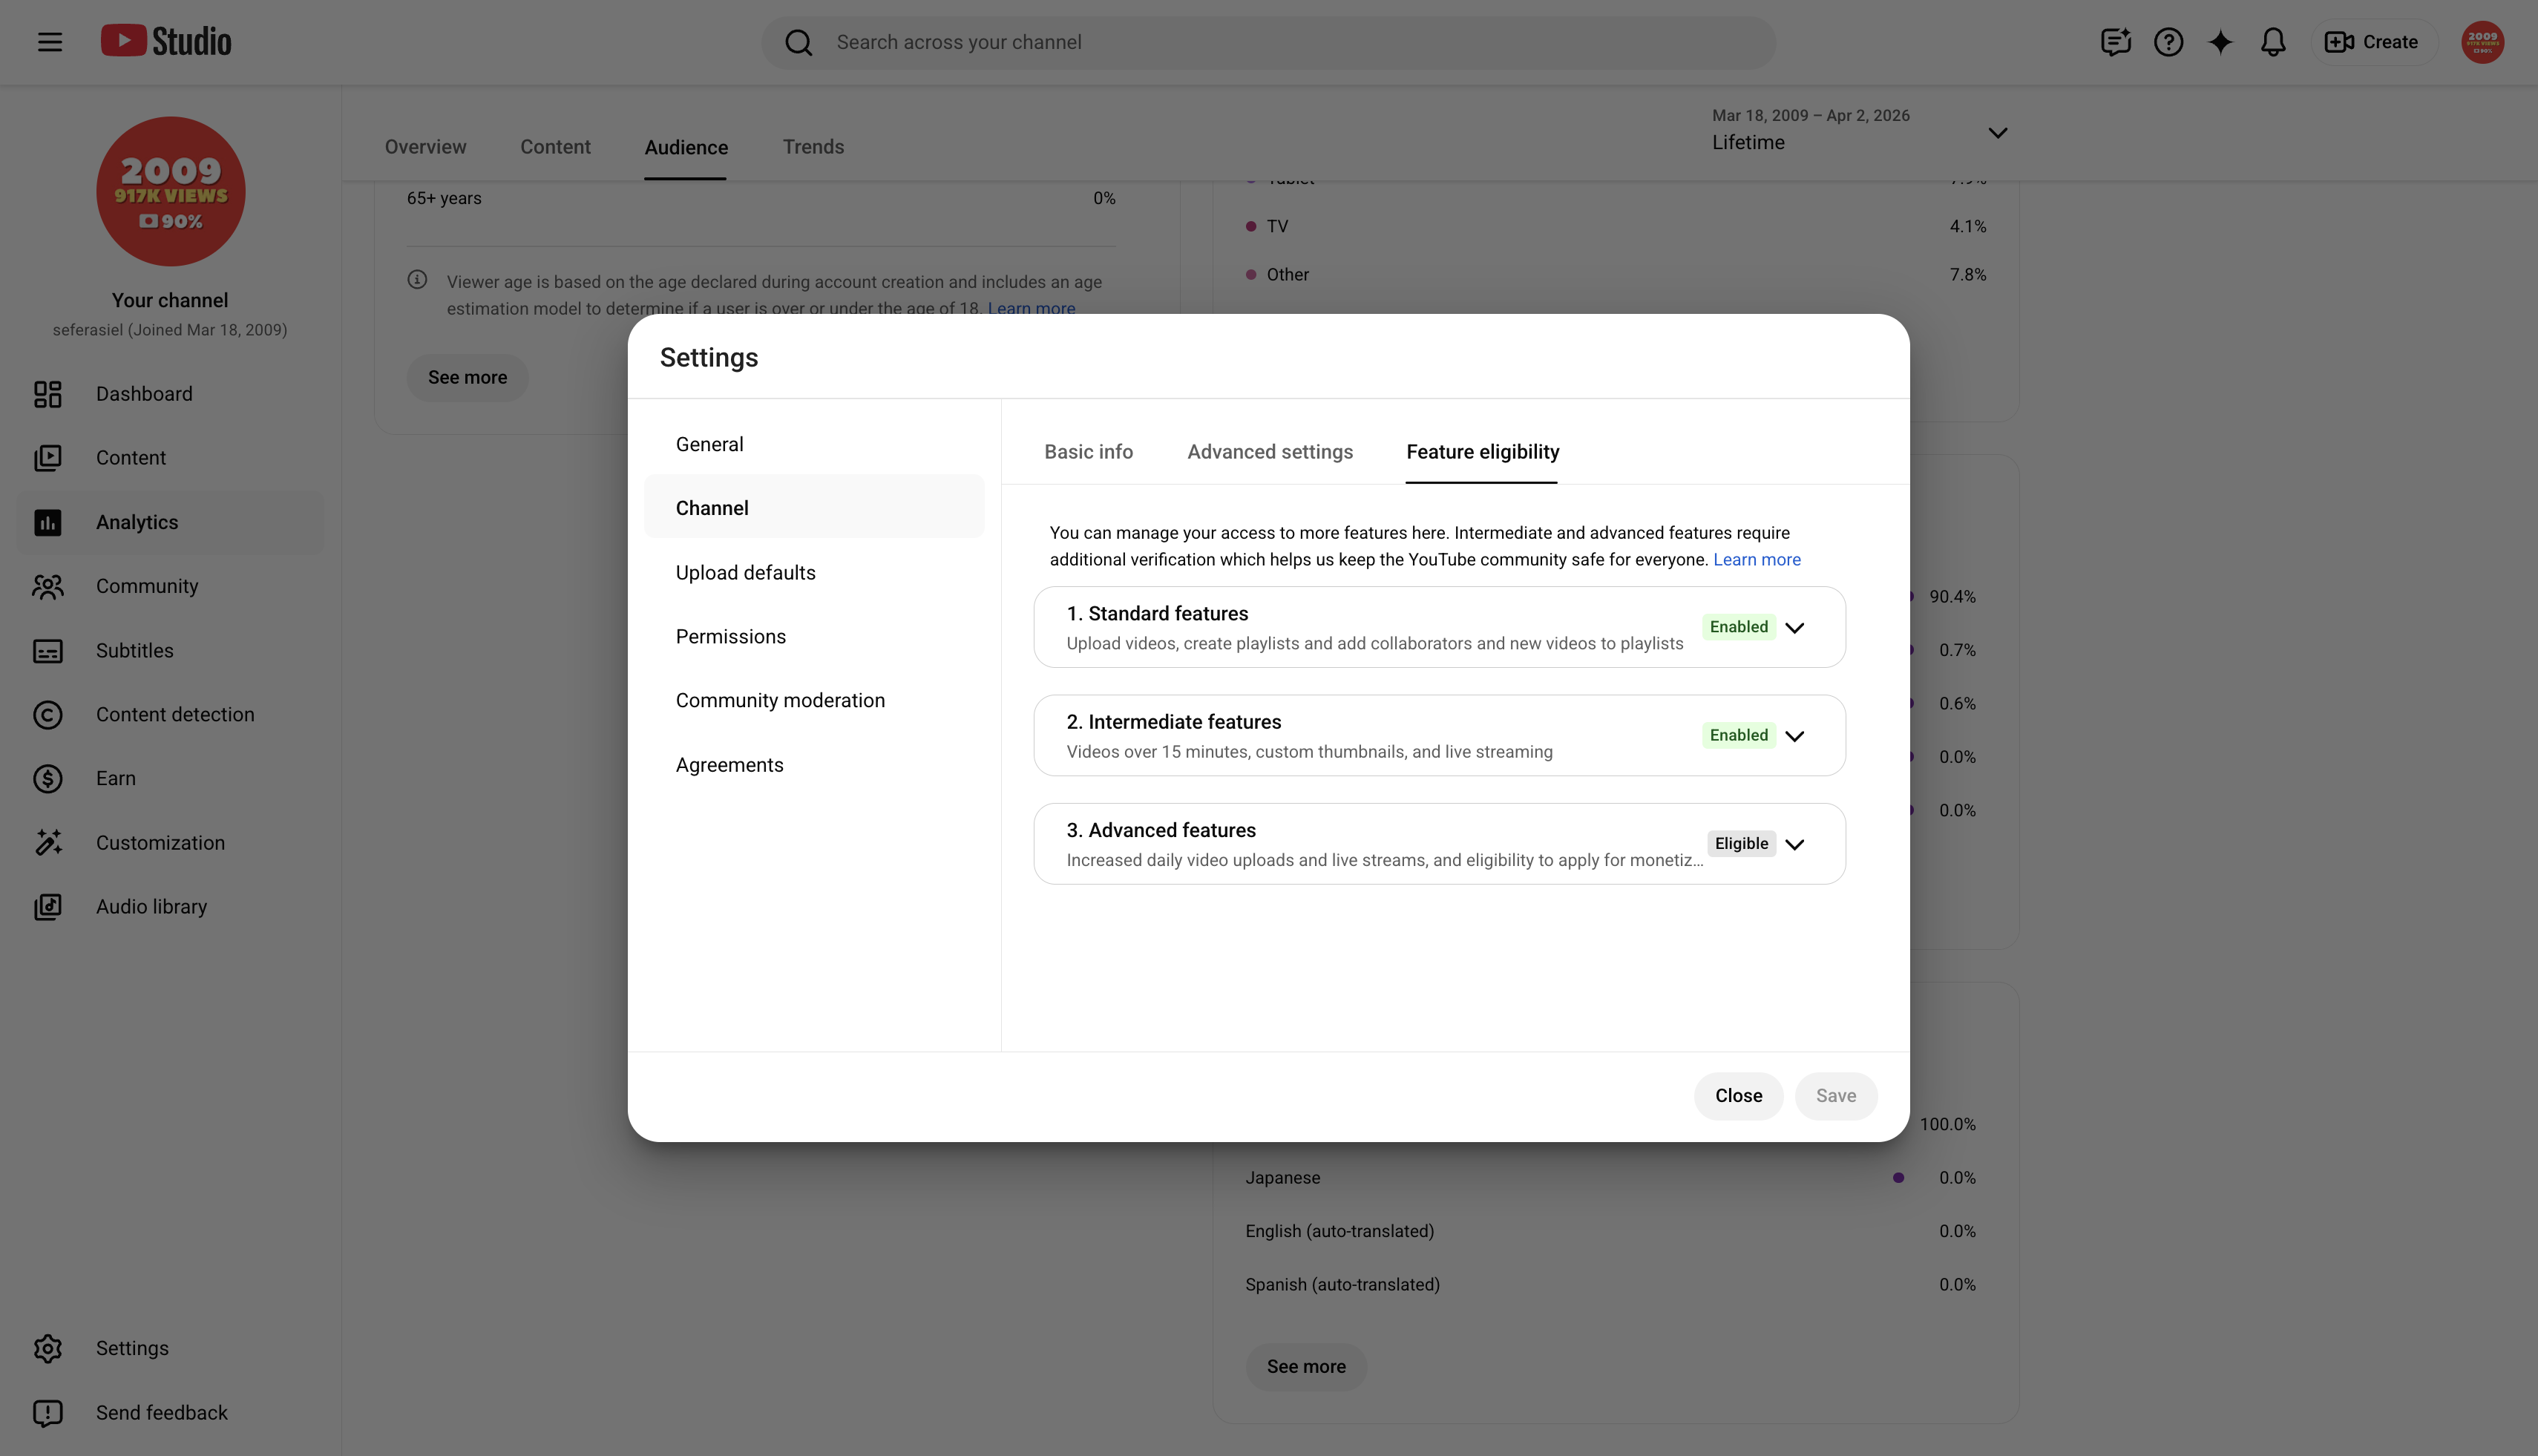
Task: Open Upload defaults settings
Action: click(814, 573)
